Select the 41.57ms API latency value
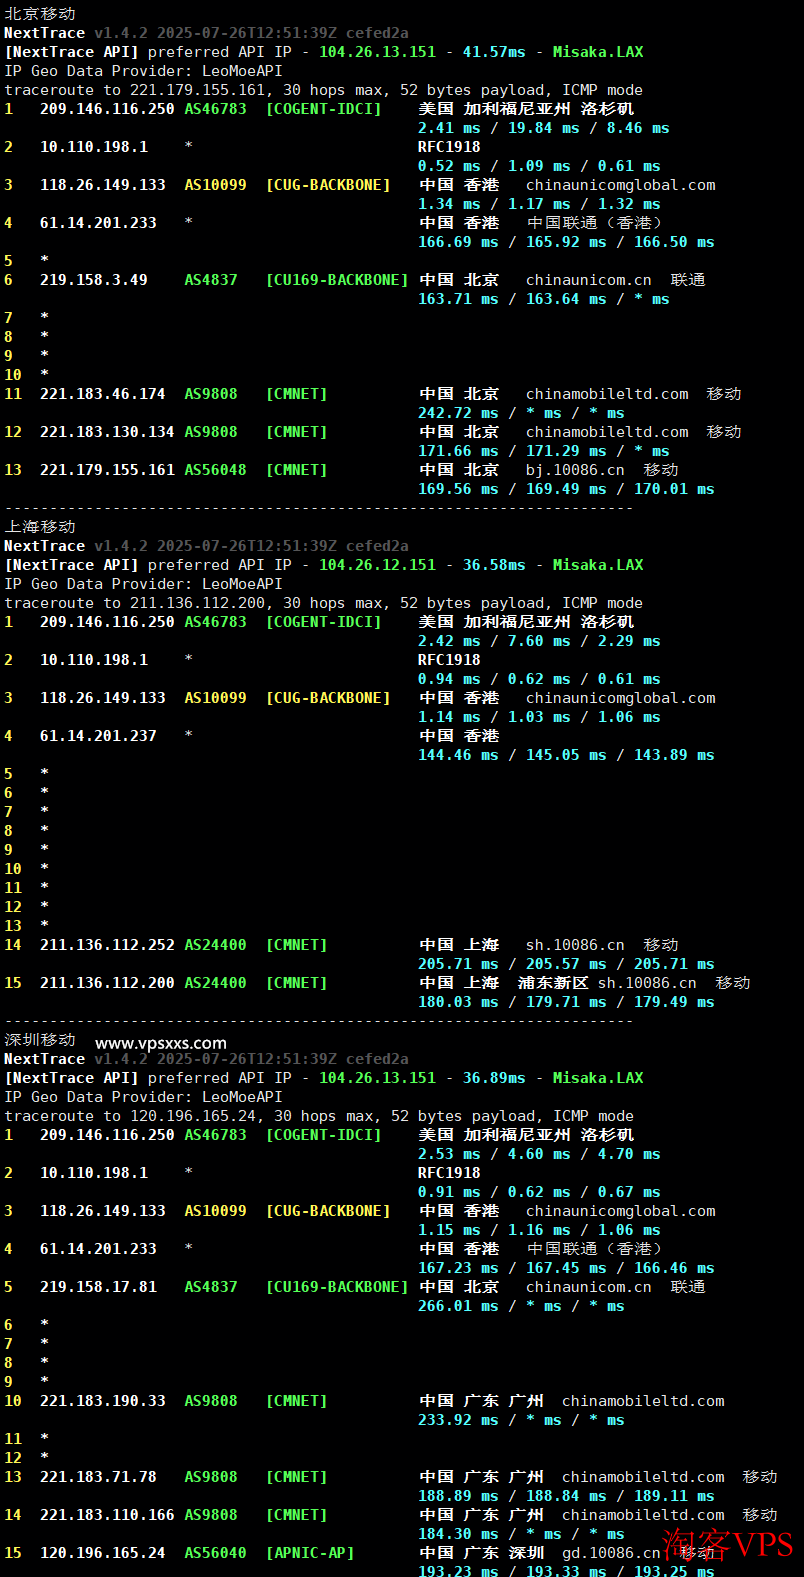This screenshot has height=1577, width=804. [493, 52]
